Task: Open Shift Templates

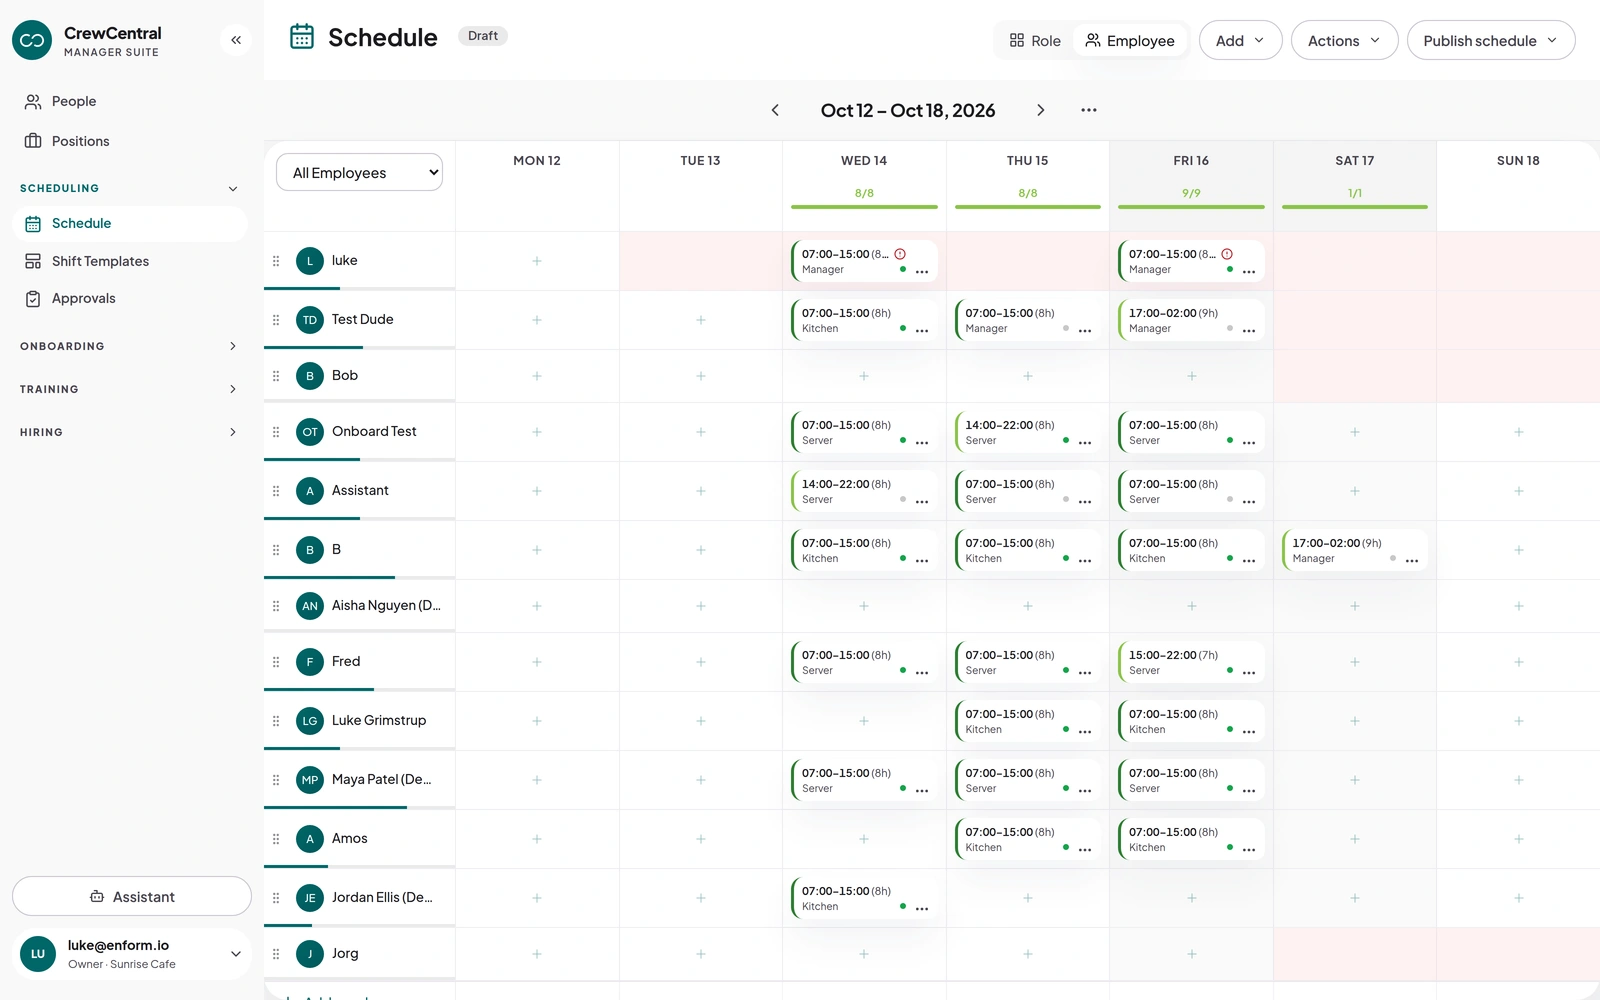Action: pos(130,261)
